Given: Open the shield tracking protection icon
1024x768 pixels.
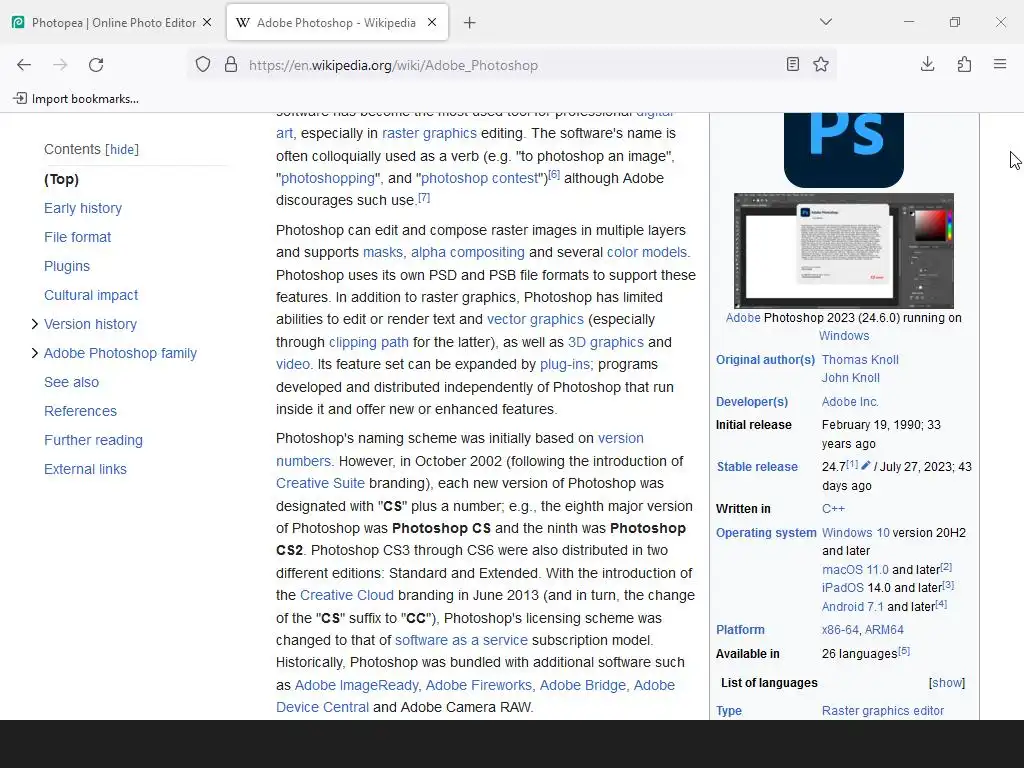Looking at the screenshot, I should click(x=203, y=65).
